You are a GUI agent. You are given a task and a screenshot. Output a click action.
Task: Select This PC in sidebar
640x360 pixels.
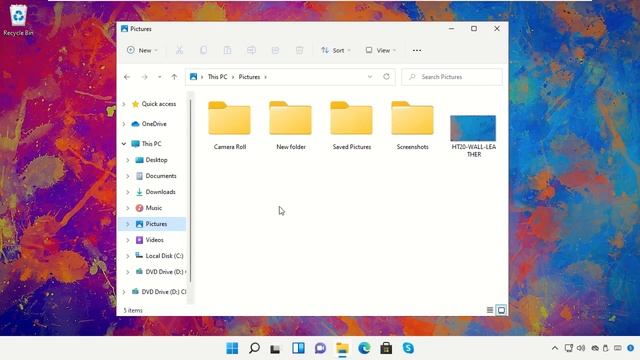point(151,144)
